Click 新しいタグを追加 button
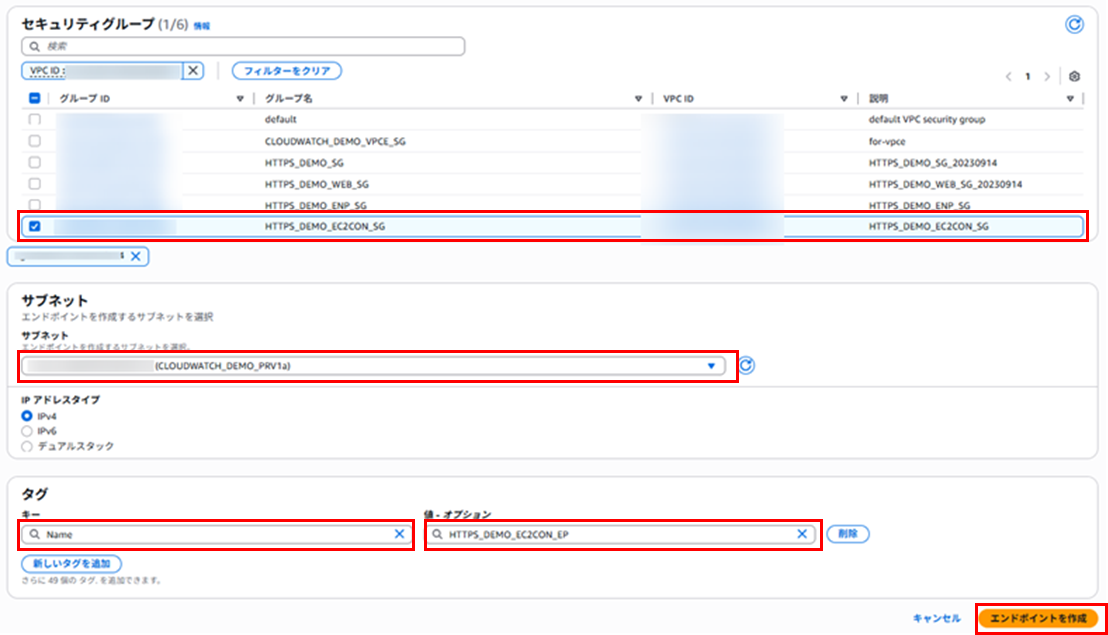The width and height of the screenshot is (1108, 635). click(71, 564)
